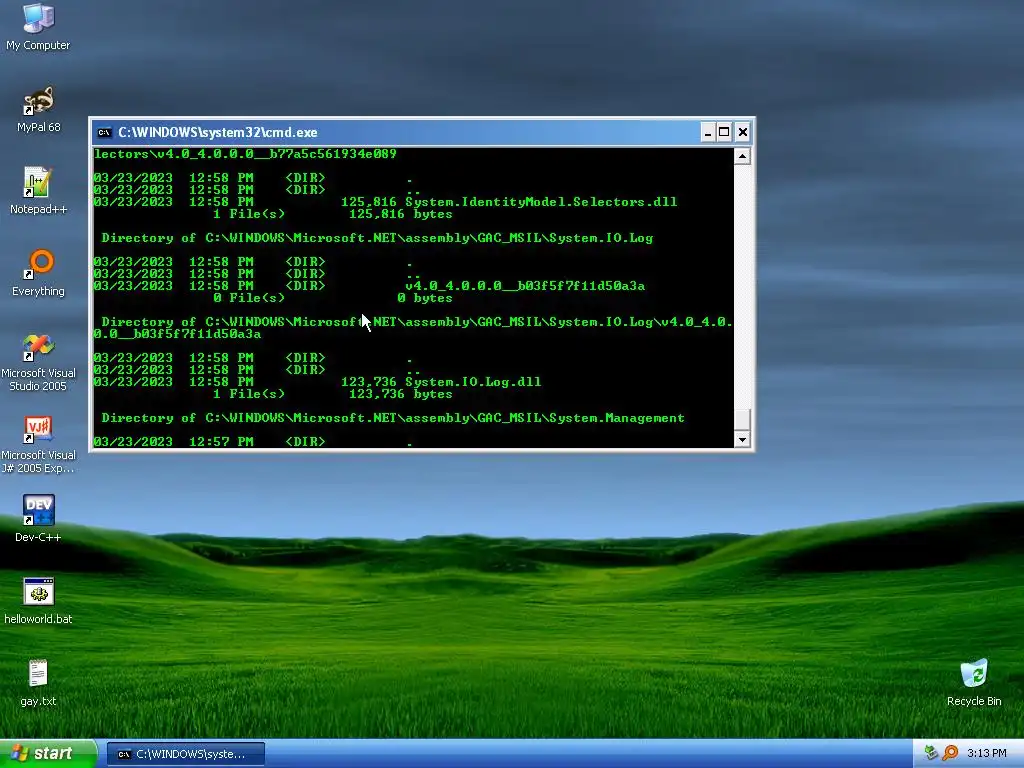
Task: Maximize the cmd.exe window
Action: (724, 133)
